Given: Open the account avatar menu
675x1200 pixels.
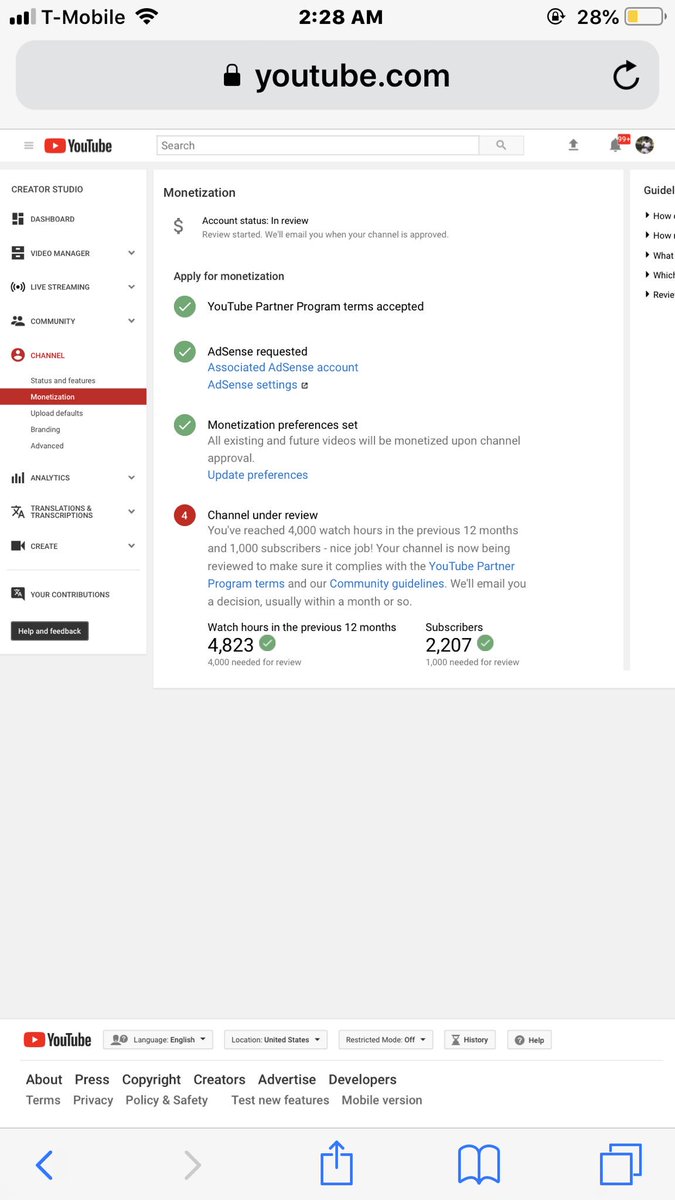Looking at the screenshot, I should (645, 145).
